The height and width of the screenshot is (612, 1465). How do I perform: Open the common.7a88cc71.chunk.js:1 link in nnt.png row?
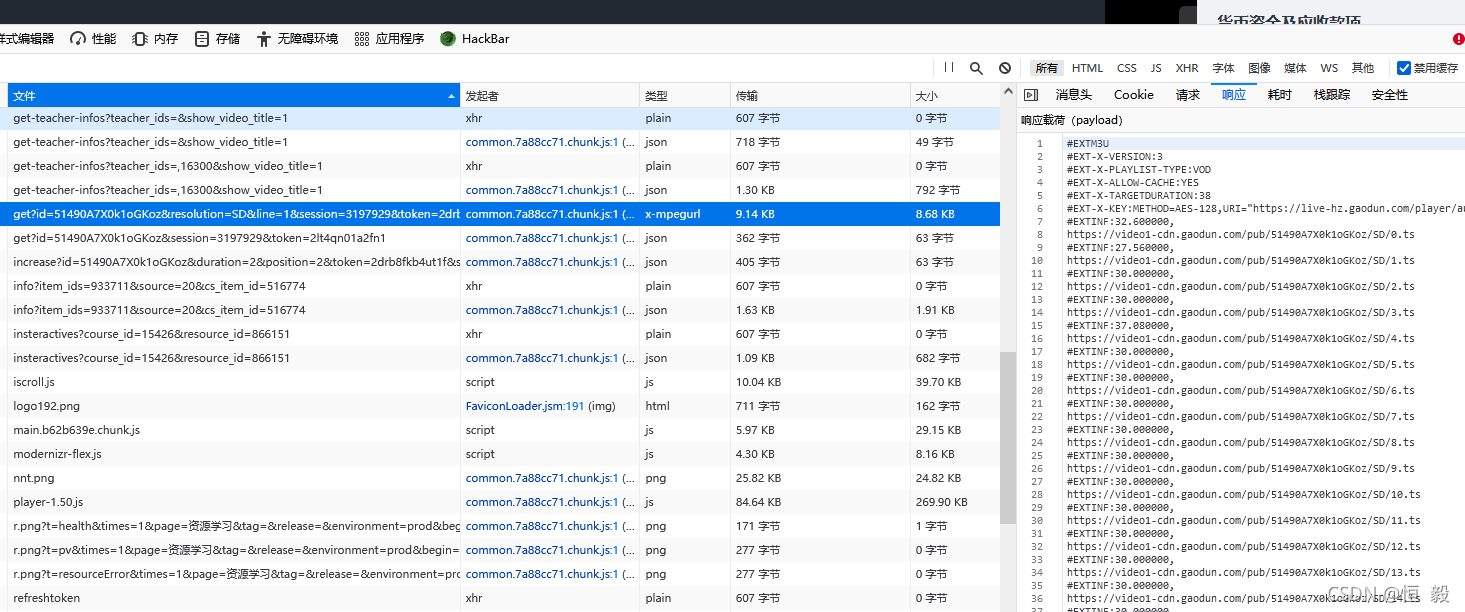(542, 478)
